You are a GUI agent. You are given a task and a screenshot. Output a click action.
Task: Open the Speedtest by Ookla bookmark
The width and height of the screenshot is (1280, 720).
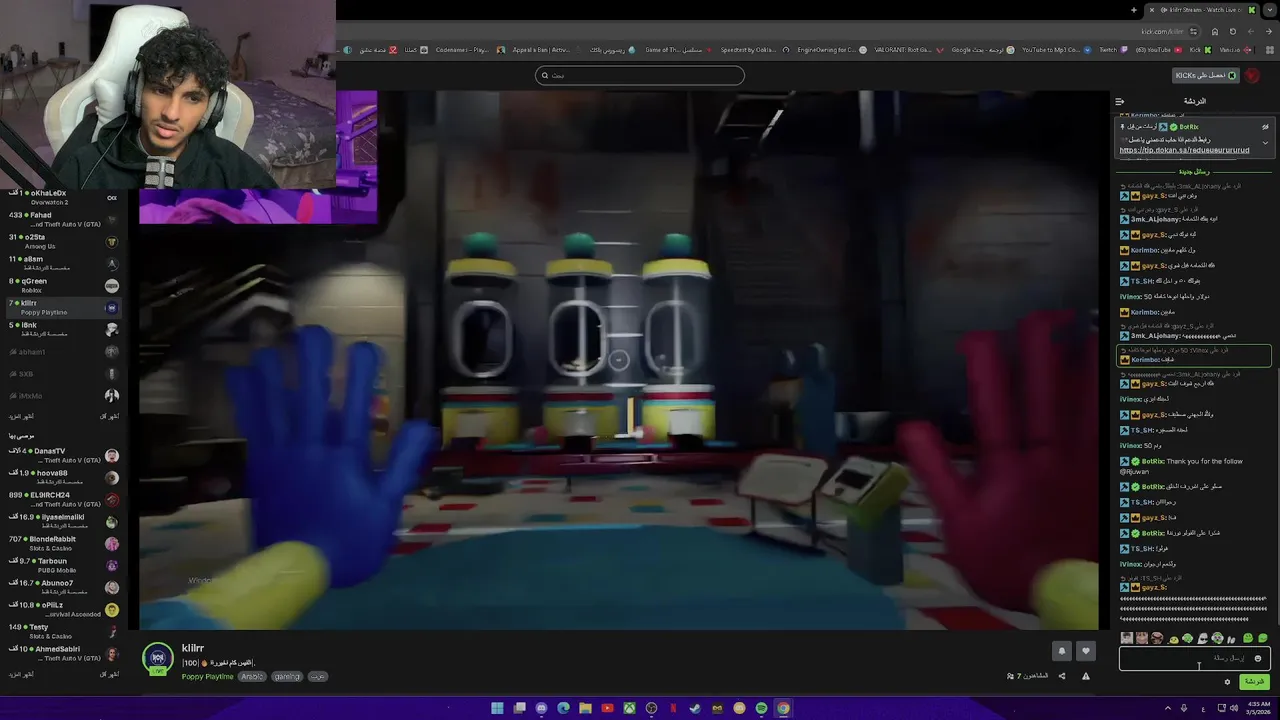(x=754, y=50)
